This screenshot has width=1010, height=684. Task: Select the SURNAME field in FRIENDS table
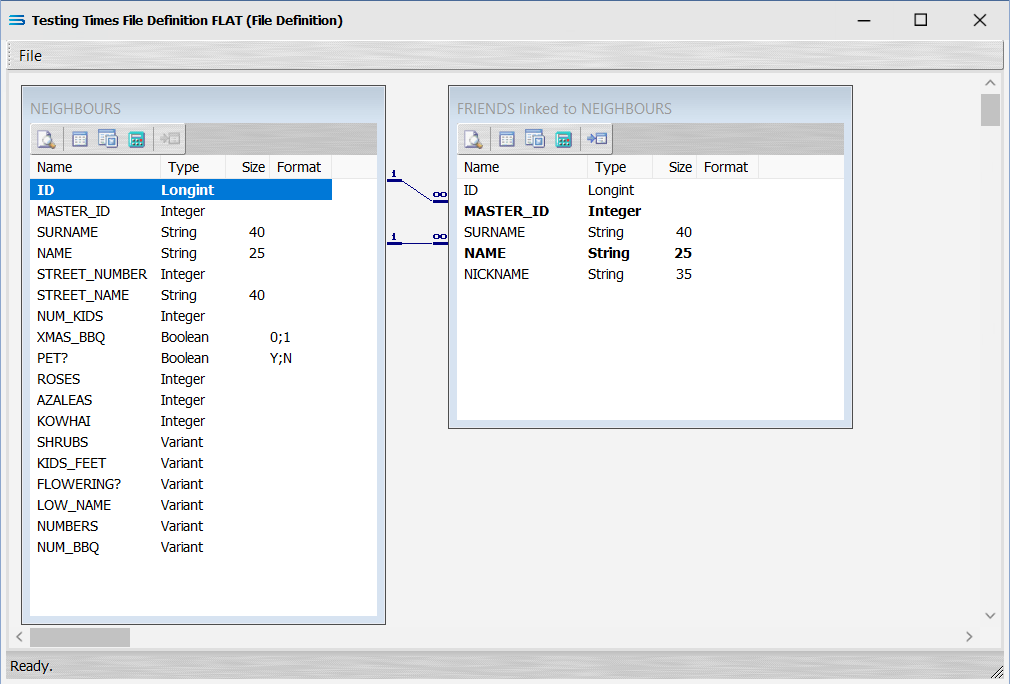(x=608, y=233)
